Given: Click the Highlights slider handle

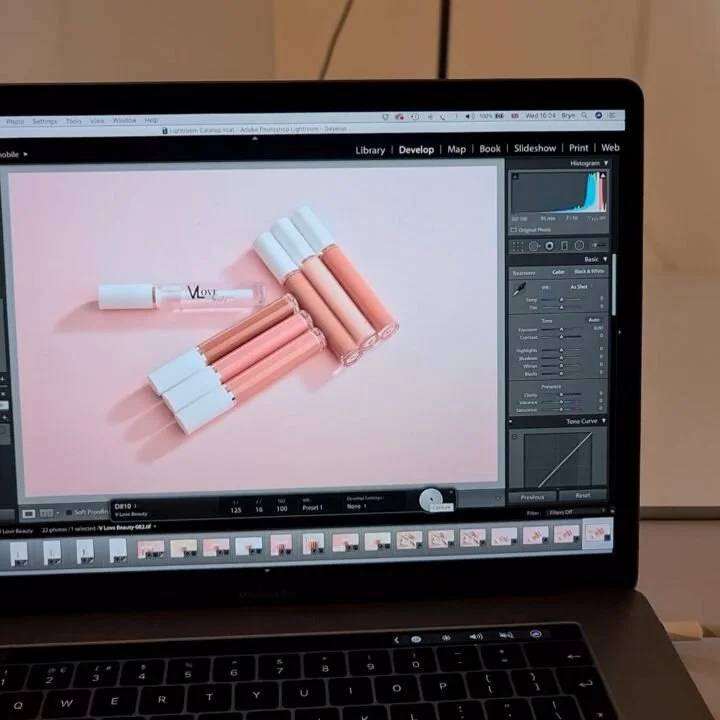Looking at the screenshot, I should [561, 350].
